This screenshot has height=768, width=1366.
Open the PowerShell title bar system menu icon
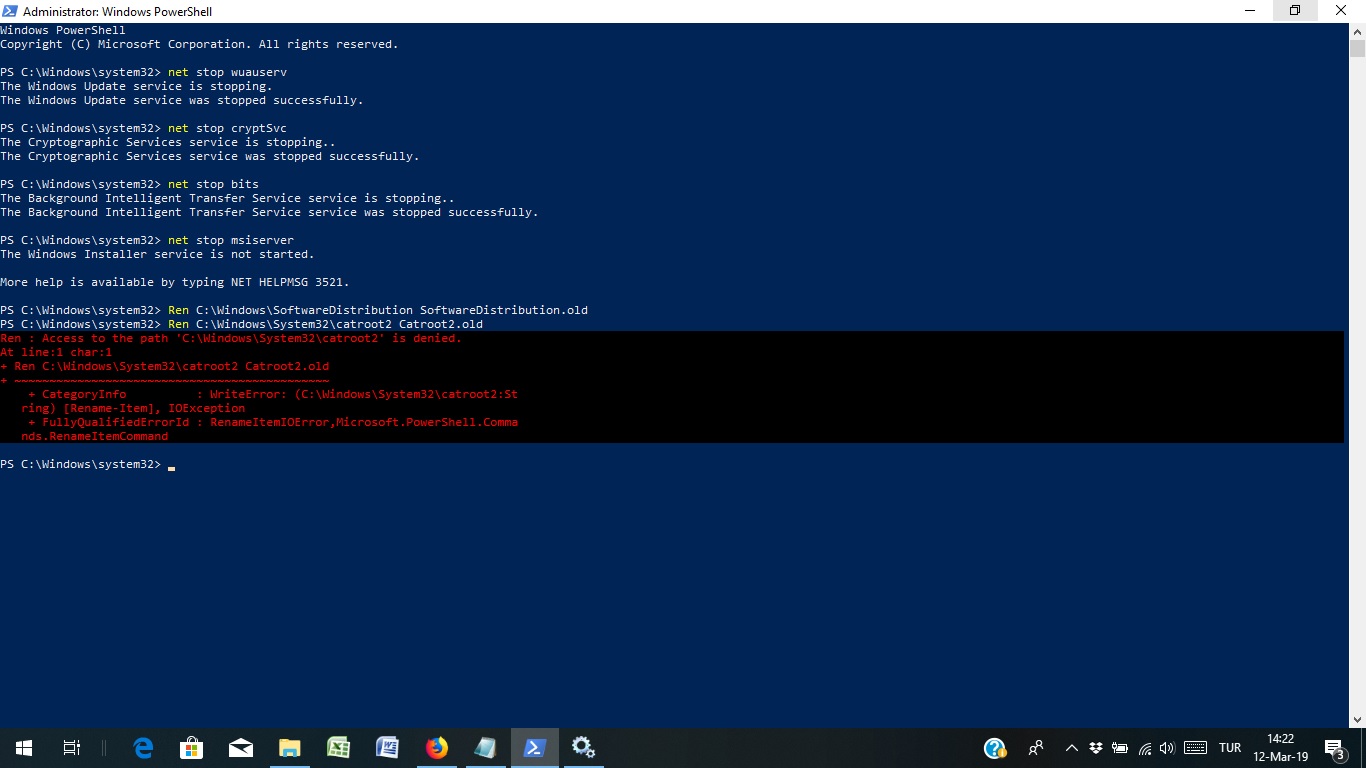(10, 11)
